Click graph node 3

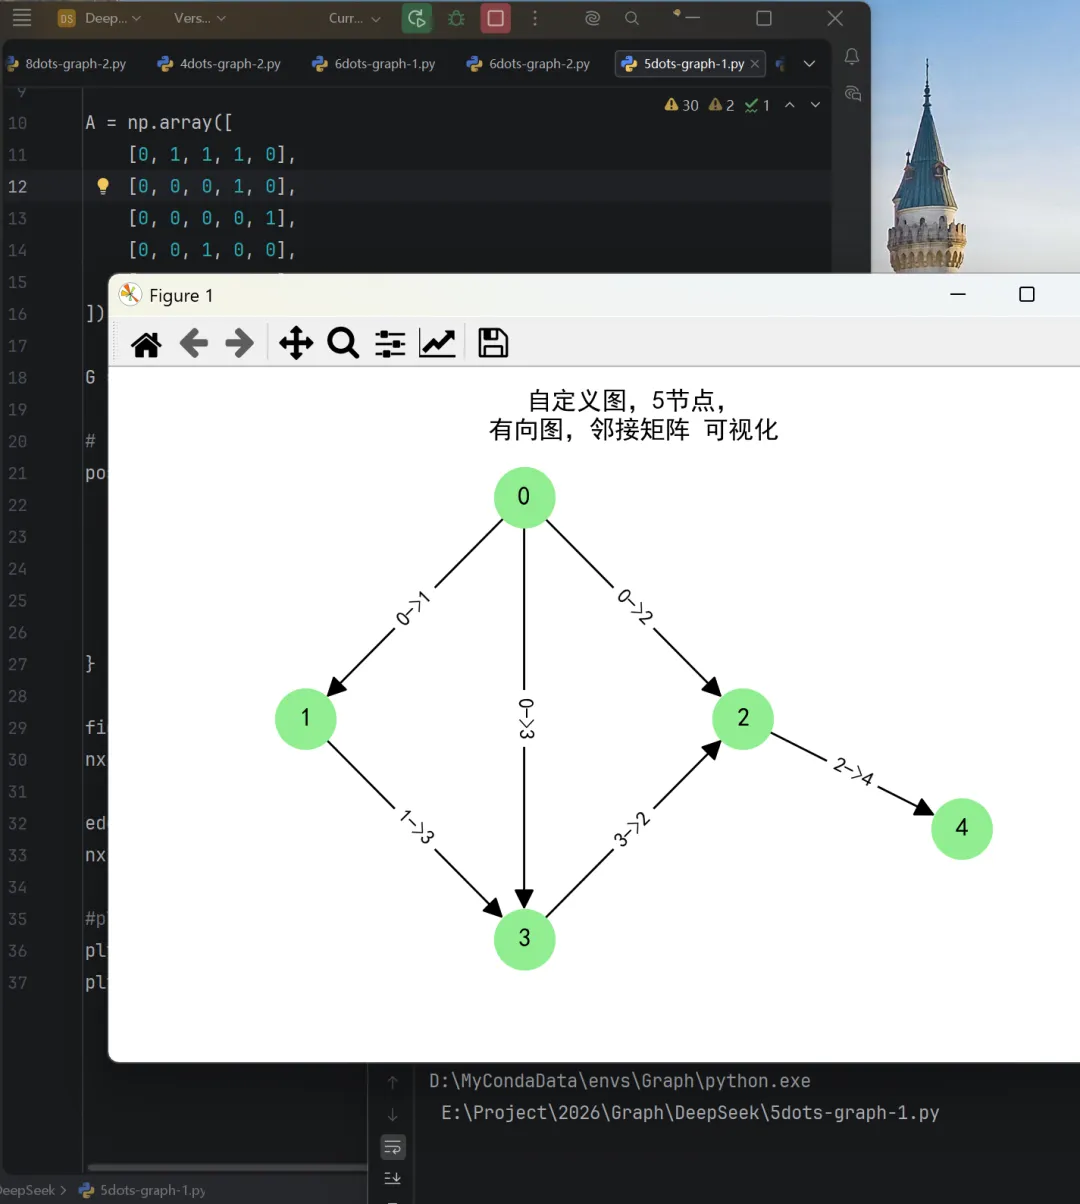pos(525,939)
